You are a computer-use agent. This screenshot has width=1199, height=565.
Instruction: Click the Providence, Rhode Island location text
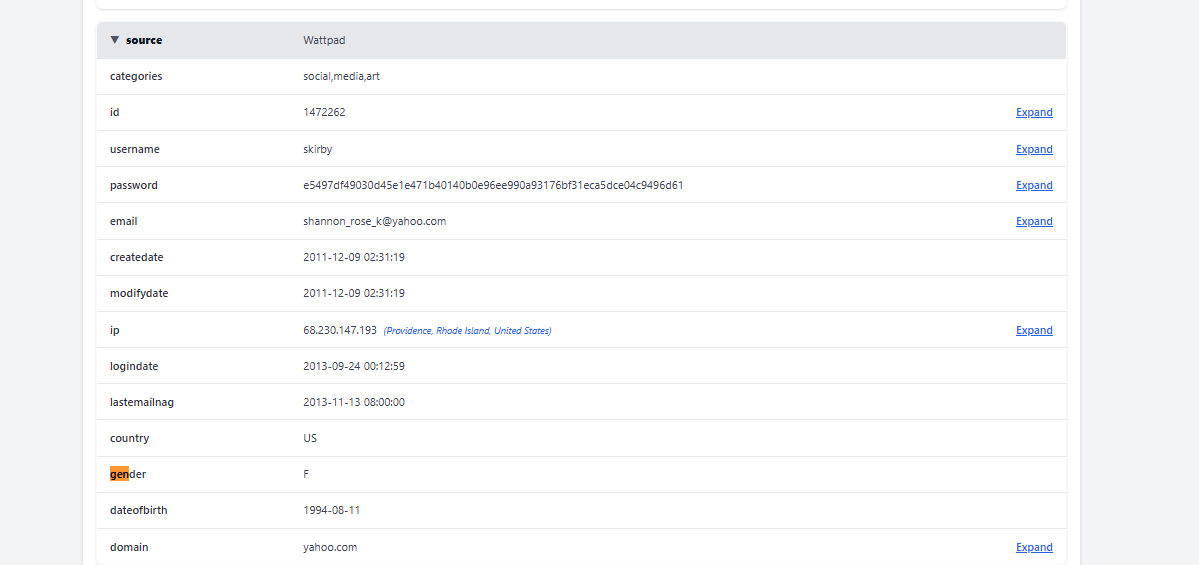click(x=467, y=331)
